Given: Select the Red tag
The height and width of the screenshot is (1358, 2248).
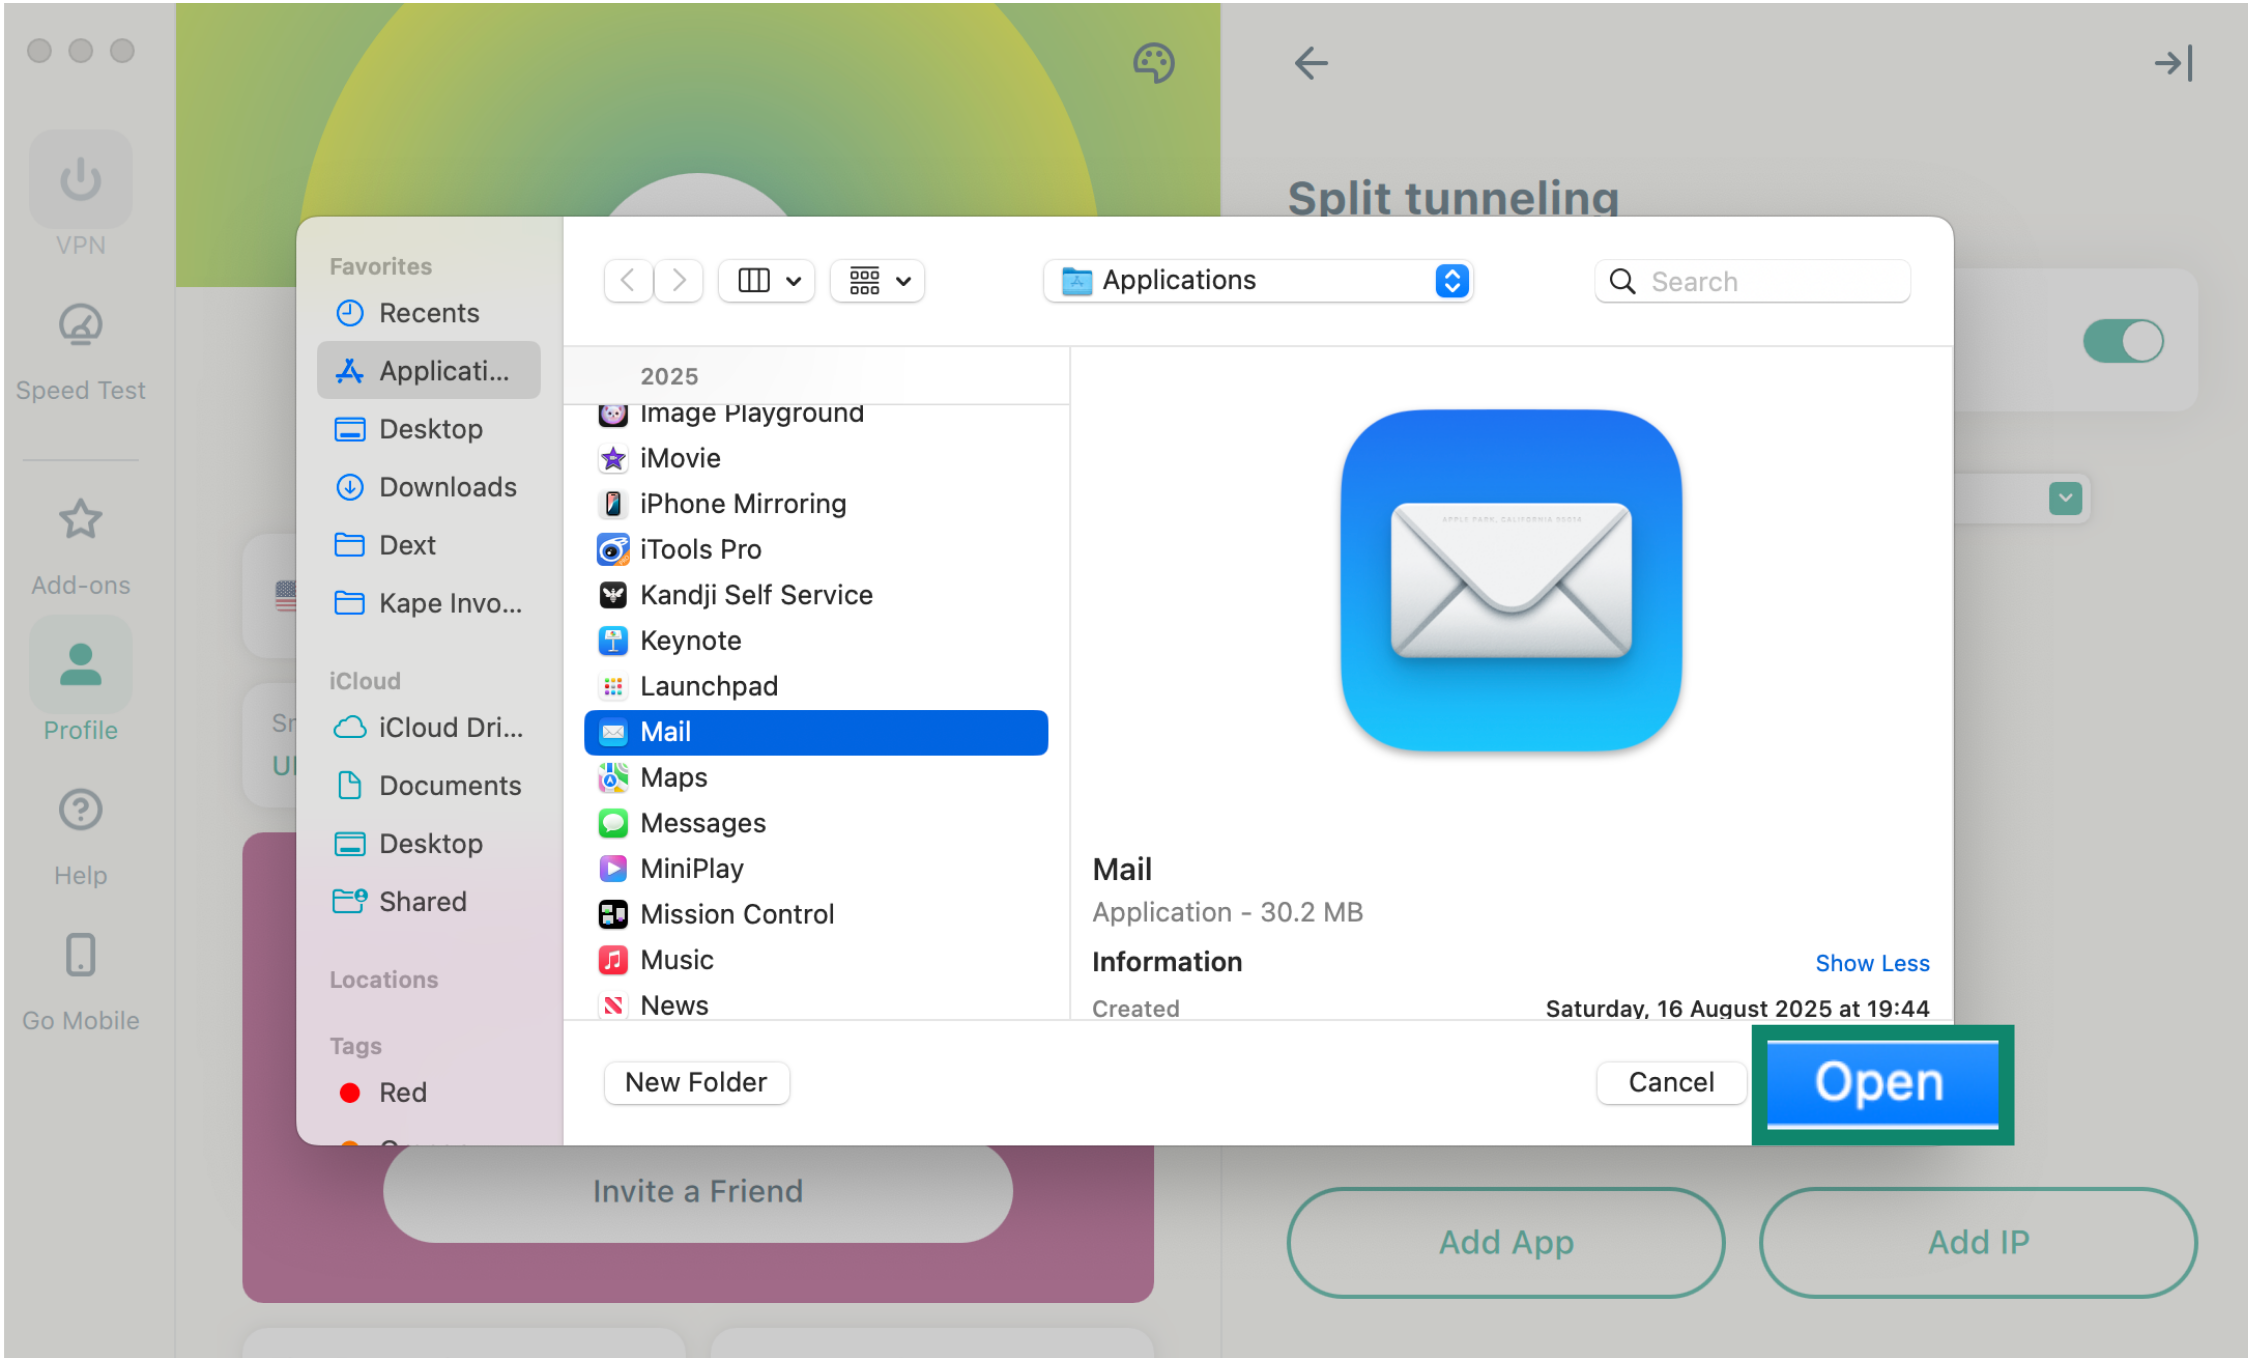Looking at the screenshot, I should (x=402, y=1092).
